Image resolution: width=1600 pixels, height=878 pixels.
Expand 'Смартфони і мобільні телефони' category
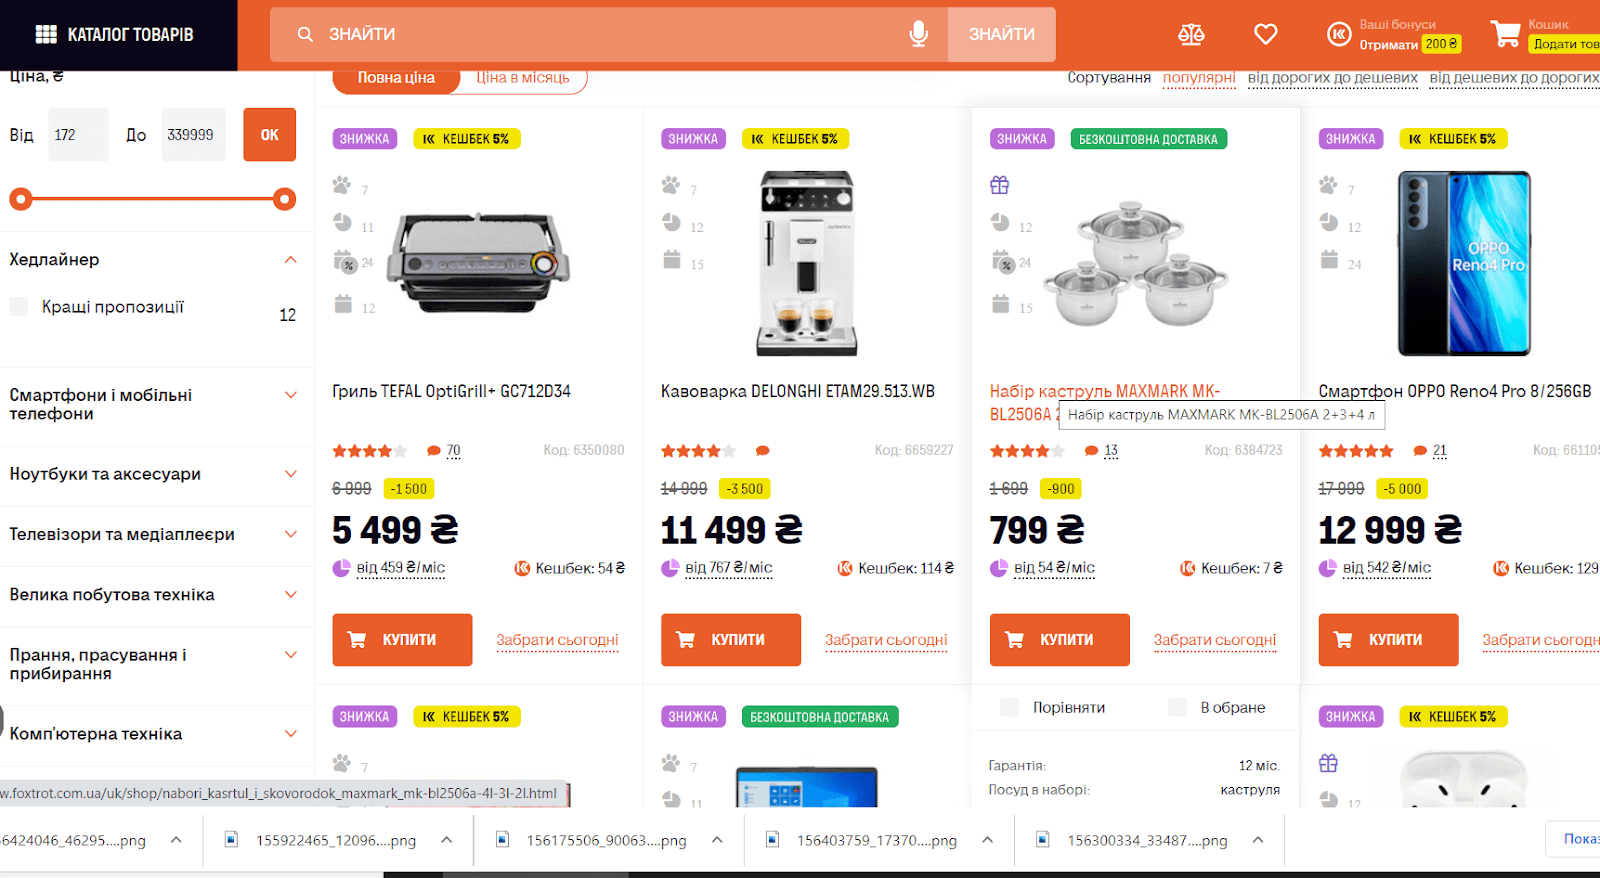coord(291,395)
